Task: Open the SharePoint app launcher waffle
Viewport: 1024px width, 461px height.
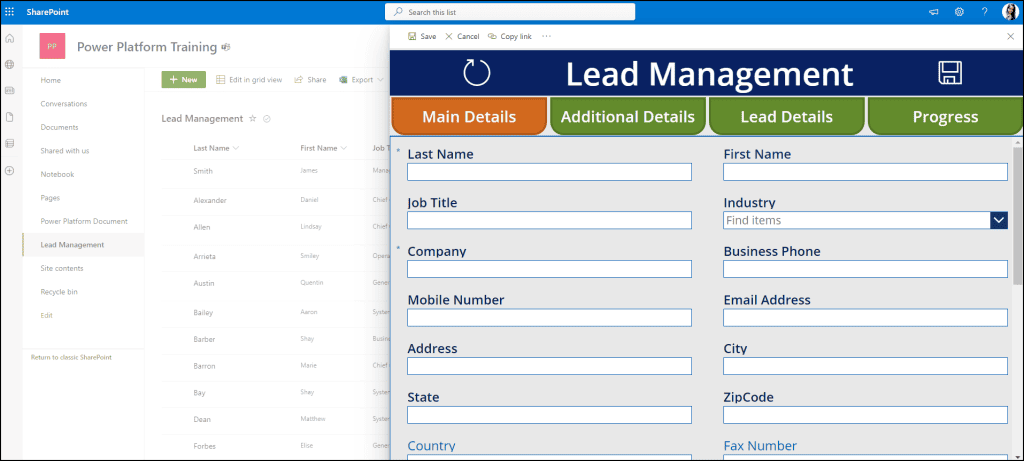Action: [10, 12]
